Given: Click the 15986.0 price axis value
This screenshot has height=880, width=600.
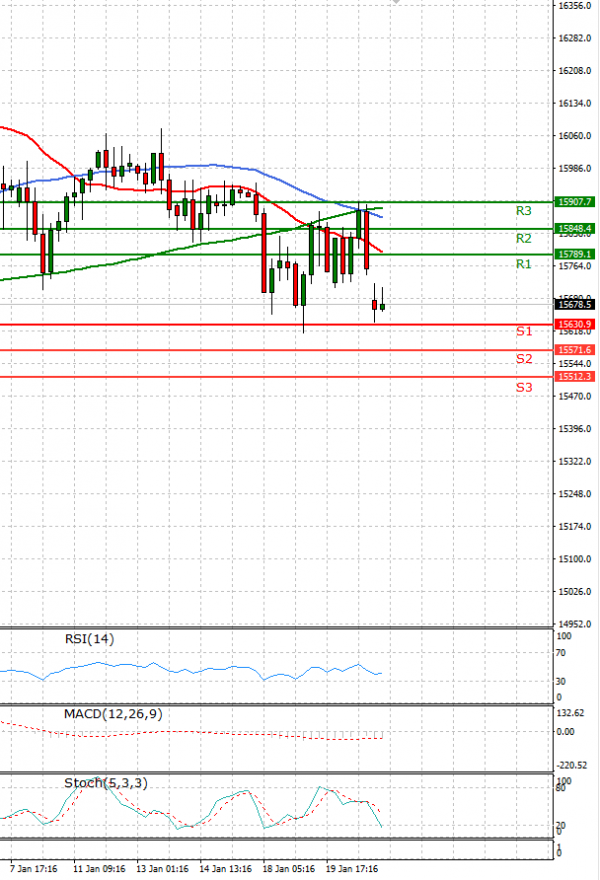Looking at the screenshot, I should pos(575,168).
